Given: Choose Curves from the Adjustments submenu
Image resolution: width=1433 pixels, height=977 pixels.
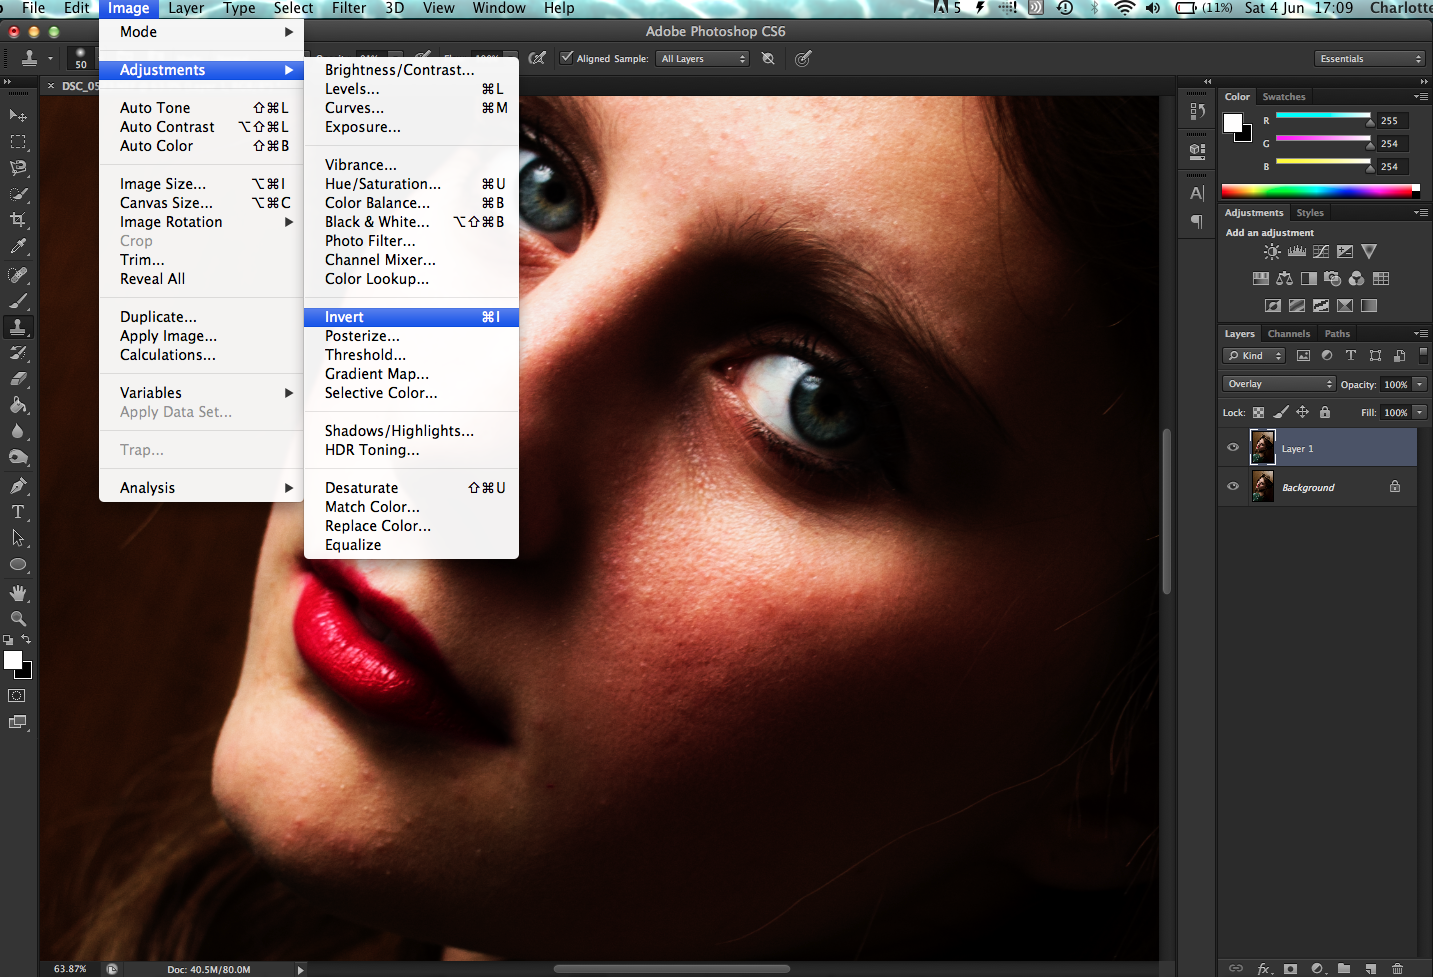Looking at the screenshot, I should pyautogui.click(x=411, y=108).
